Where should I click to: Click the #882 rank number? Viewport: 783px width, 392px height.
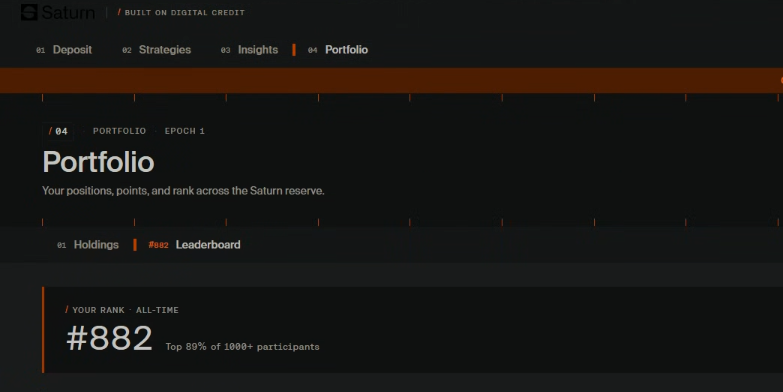(x=109, y=339)
